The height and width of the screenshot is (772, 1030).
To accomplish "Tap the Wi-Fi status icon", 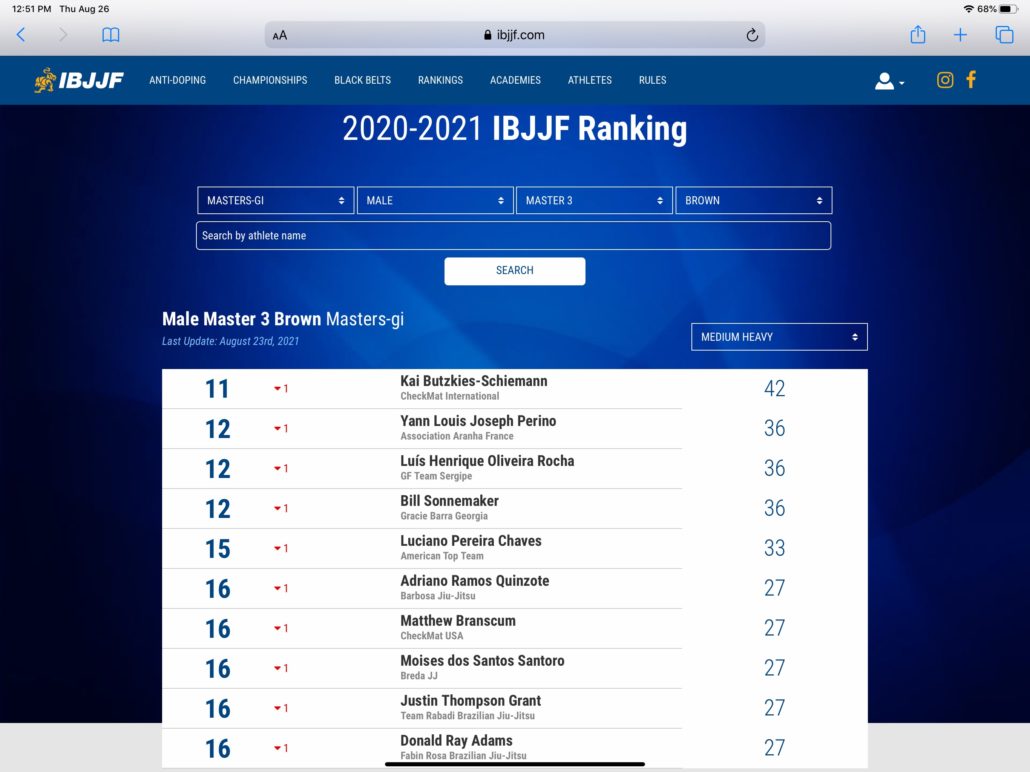I will point(968,9).
